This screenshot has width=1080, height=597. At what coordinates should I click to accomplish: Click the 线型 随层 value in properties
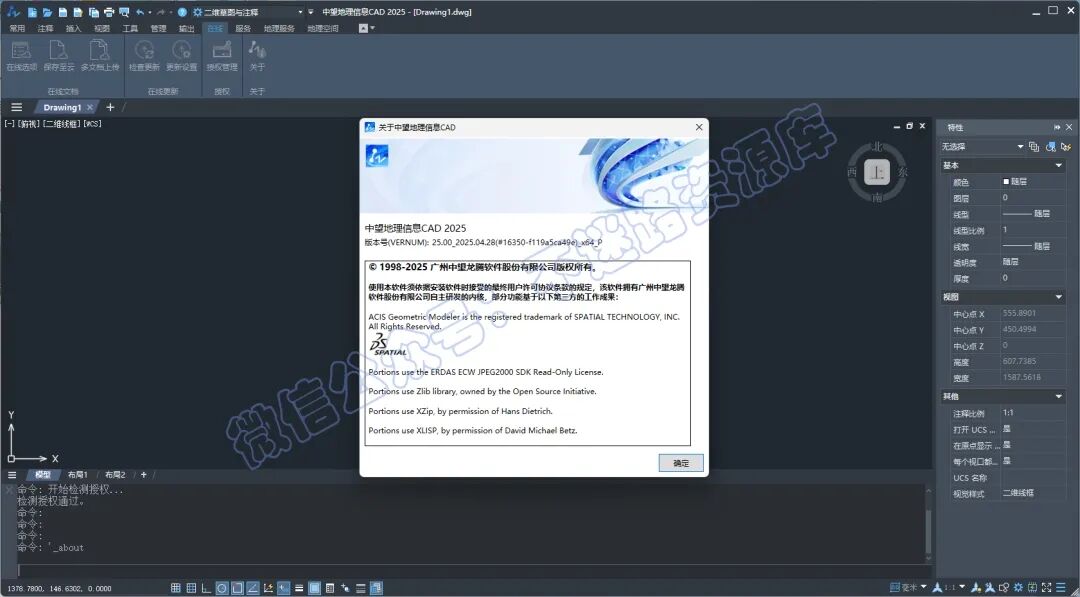(x=1032, y=214)
